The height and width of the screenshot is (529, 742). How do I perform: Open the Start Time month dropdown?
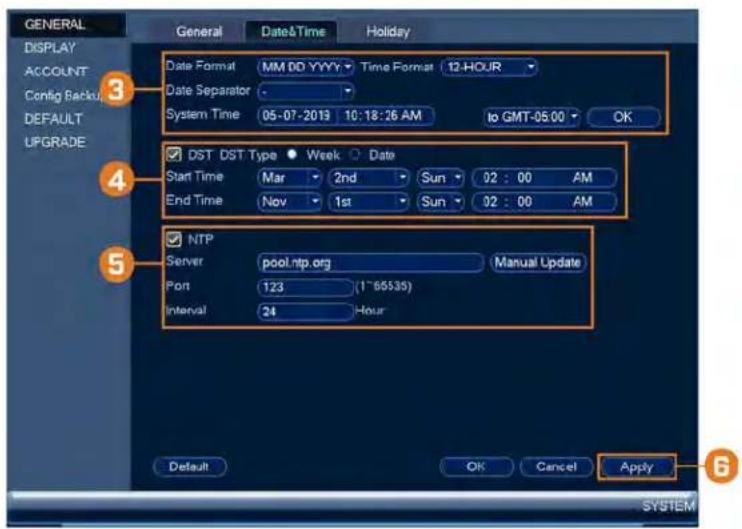(290, 177)
